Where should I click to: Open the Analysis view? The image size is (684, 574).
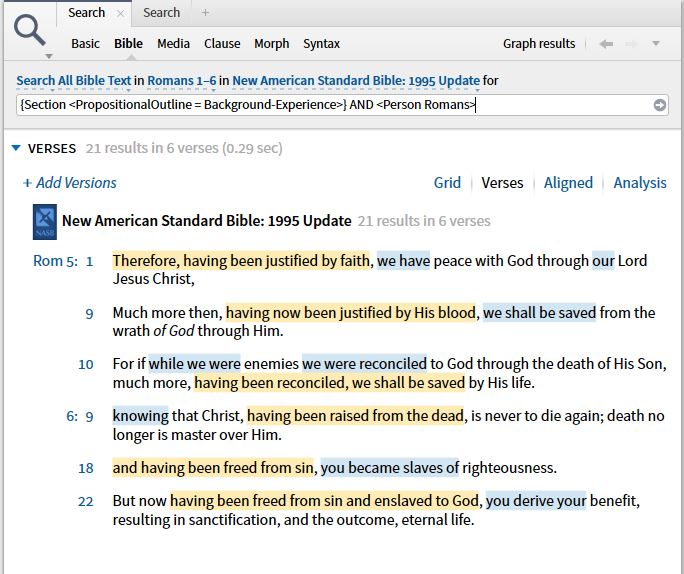tap(640, 183)
